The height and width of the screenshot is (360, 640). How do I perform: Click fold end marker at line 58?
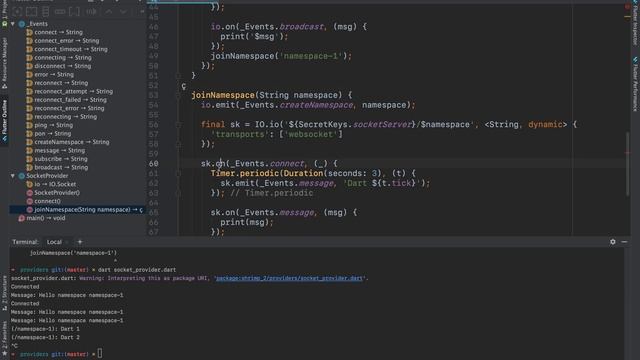pyautogui.click(x=178, y=144)
